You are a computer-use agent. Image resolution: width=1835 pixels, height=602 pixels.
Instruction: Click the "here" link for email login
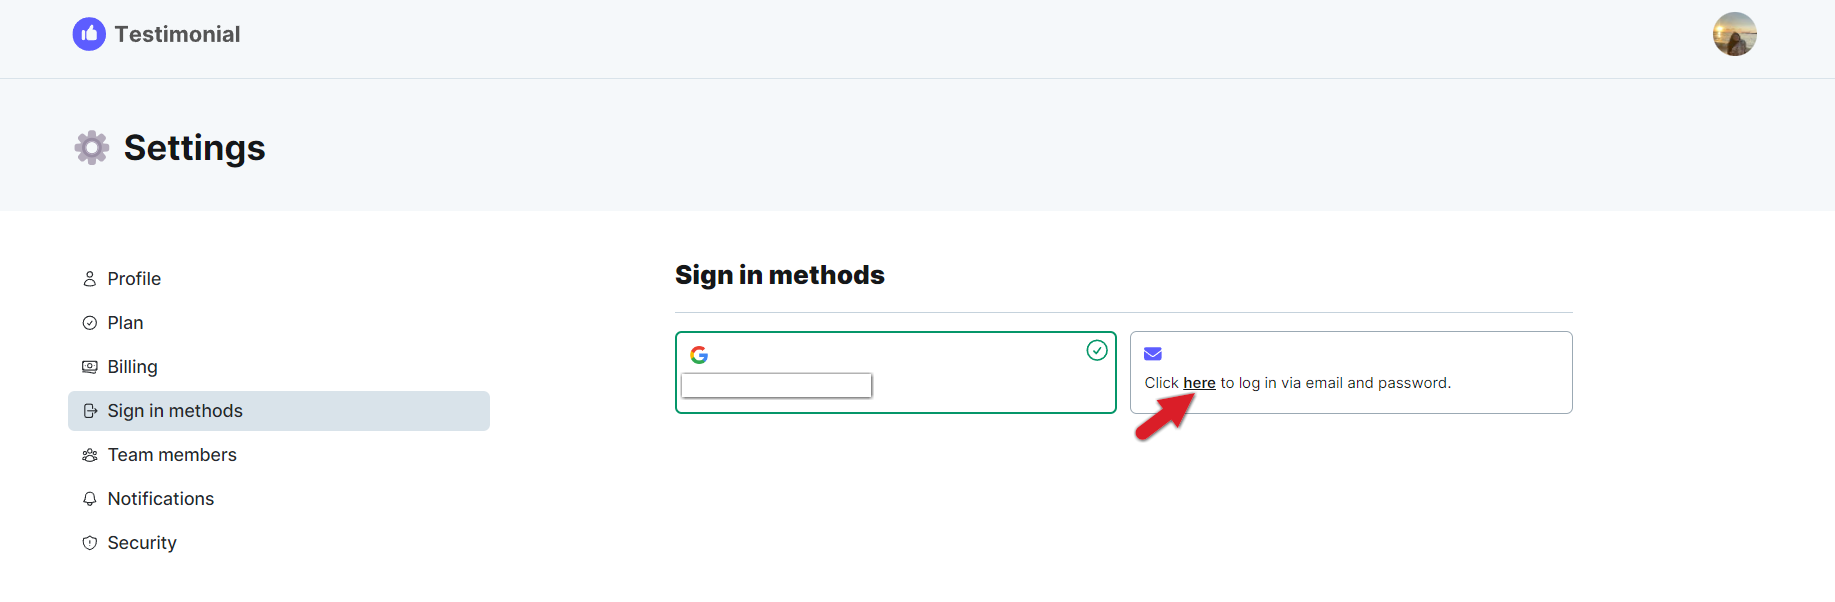(x=1199, y=383)
